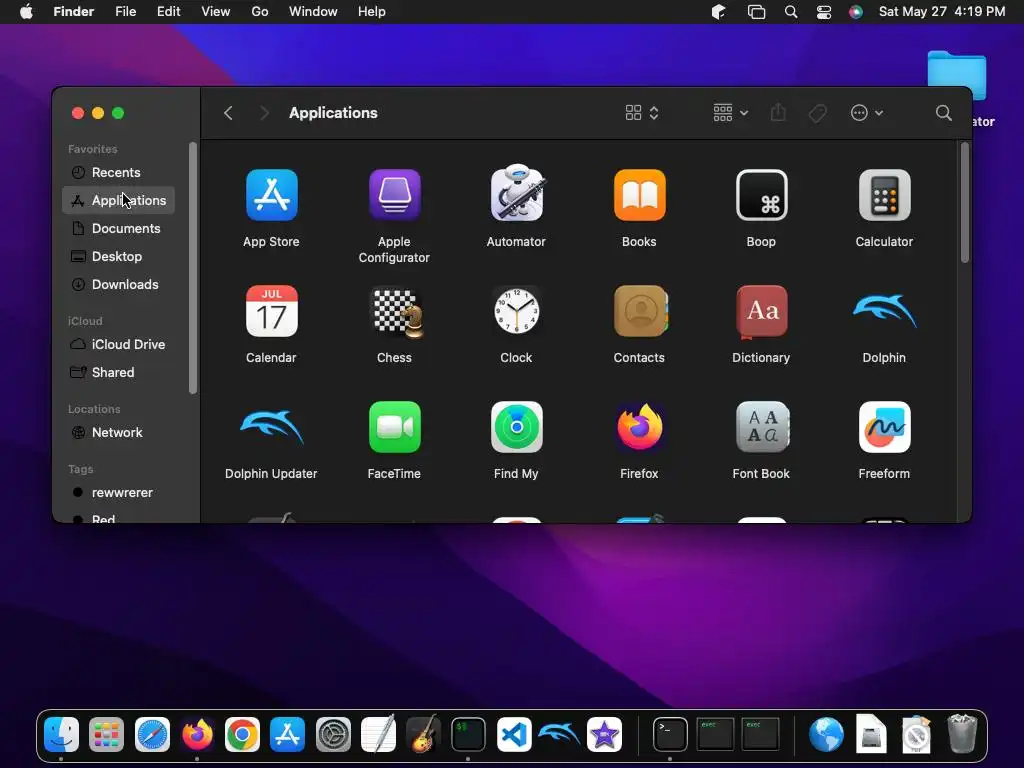Click the date and time display
This screenshot has height=768, width=1024.
(942, 12)
